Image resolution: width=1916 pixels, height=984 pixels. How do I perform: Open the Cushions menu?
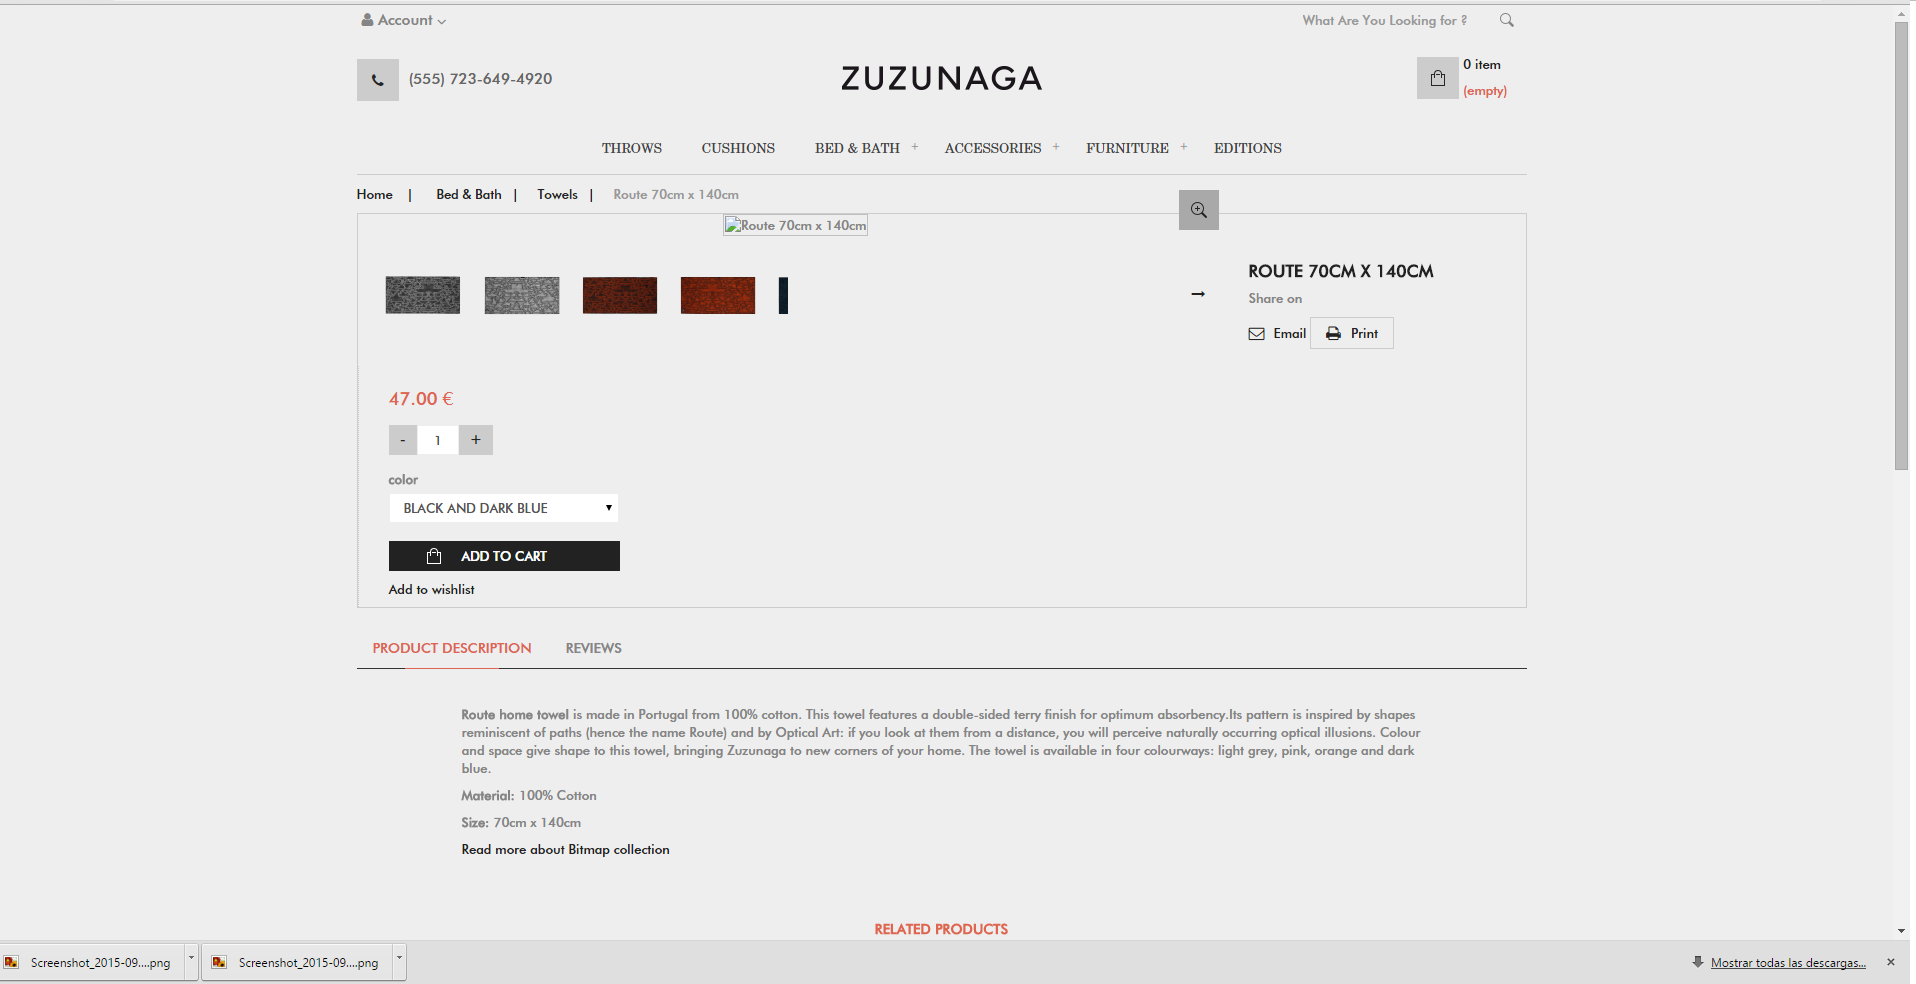(x=738, y=148)
